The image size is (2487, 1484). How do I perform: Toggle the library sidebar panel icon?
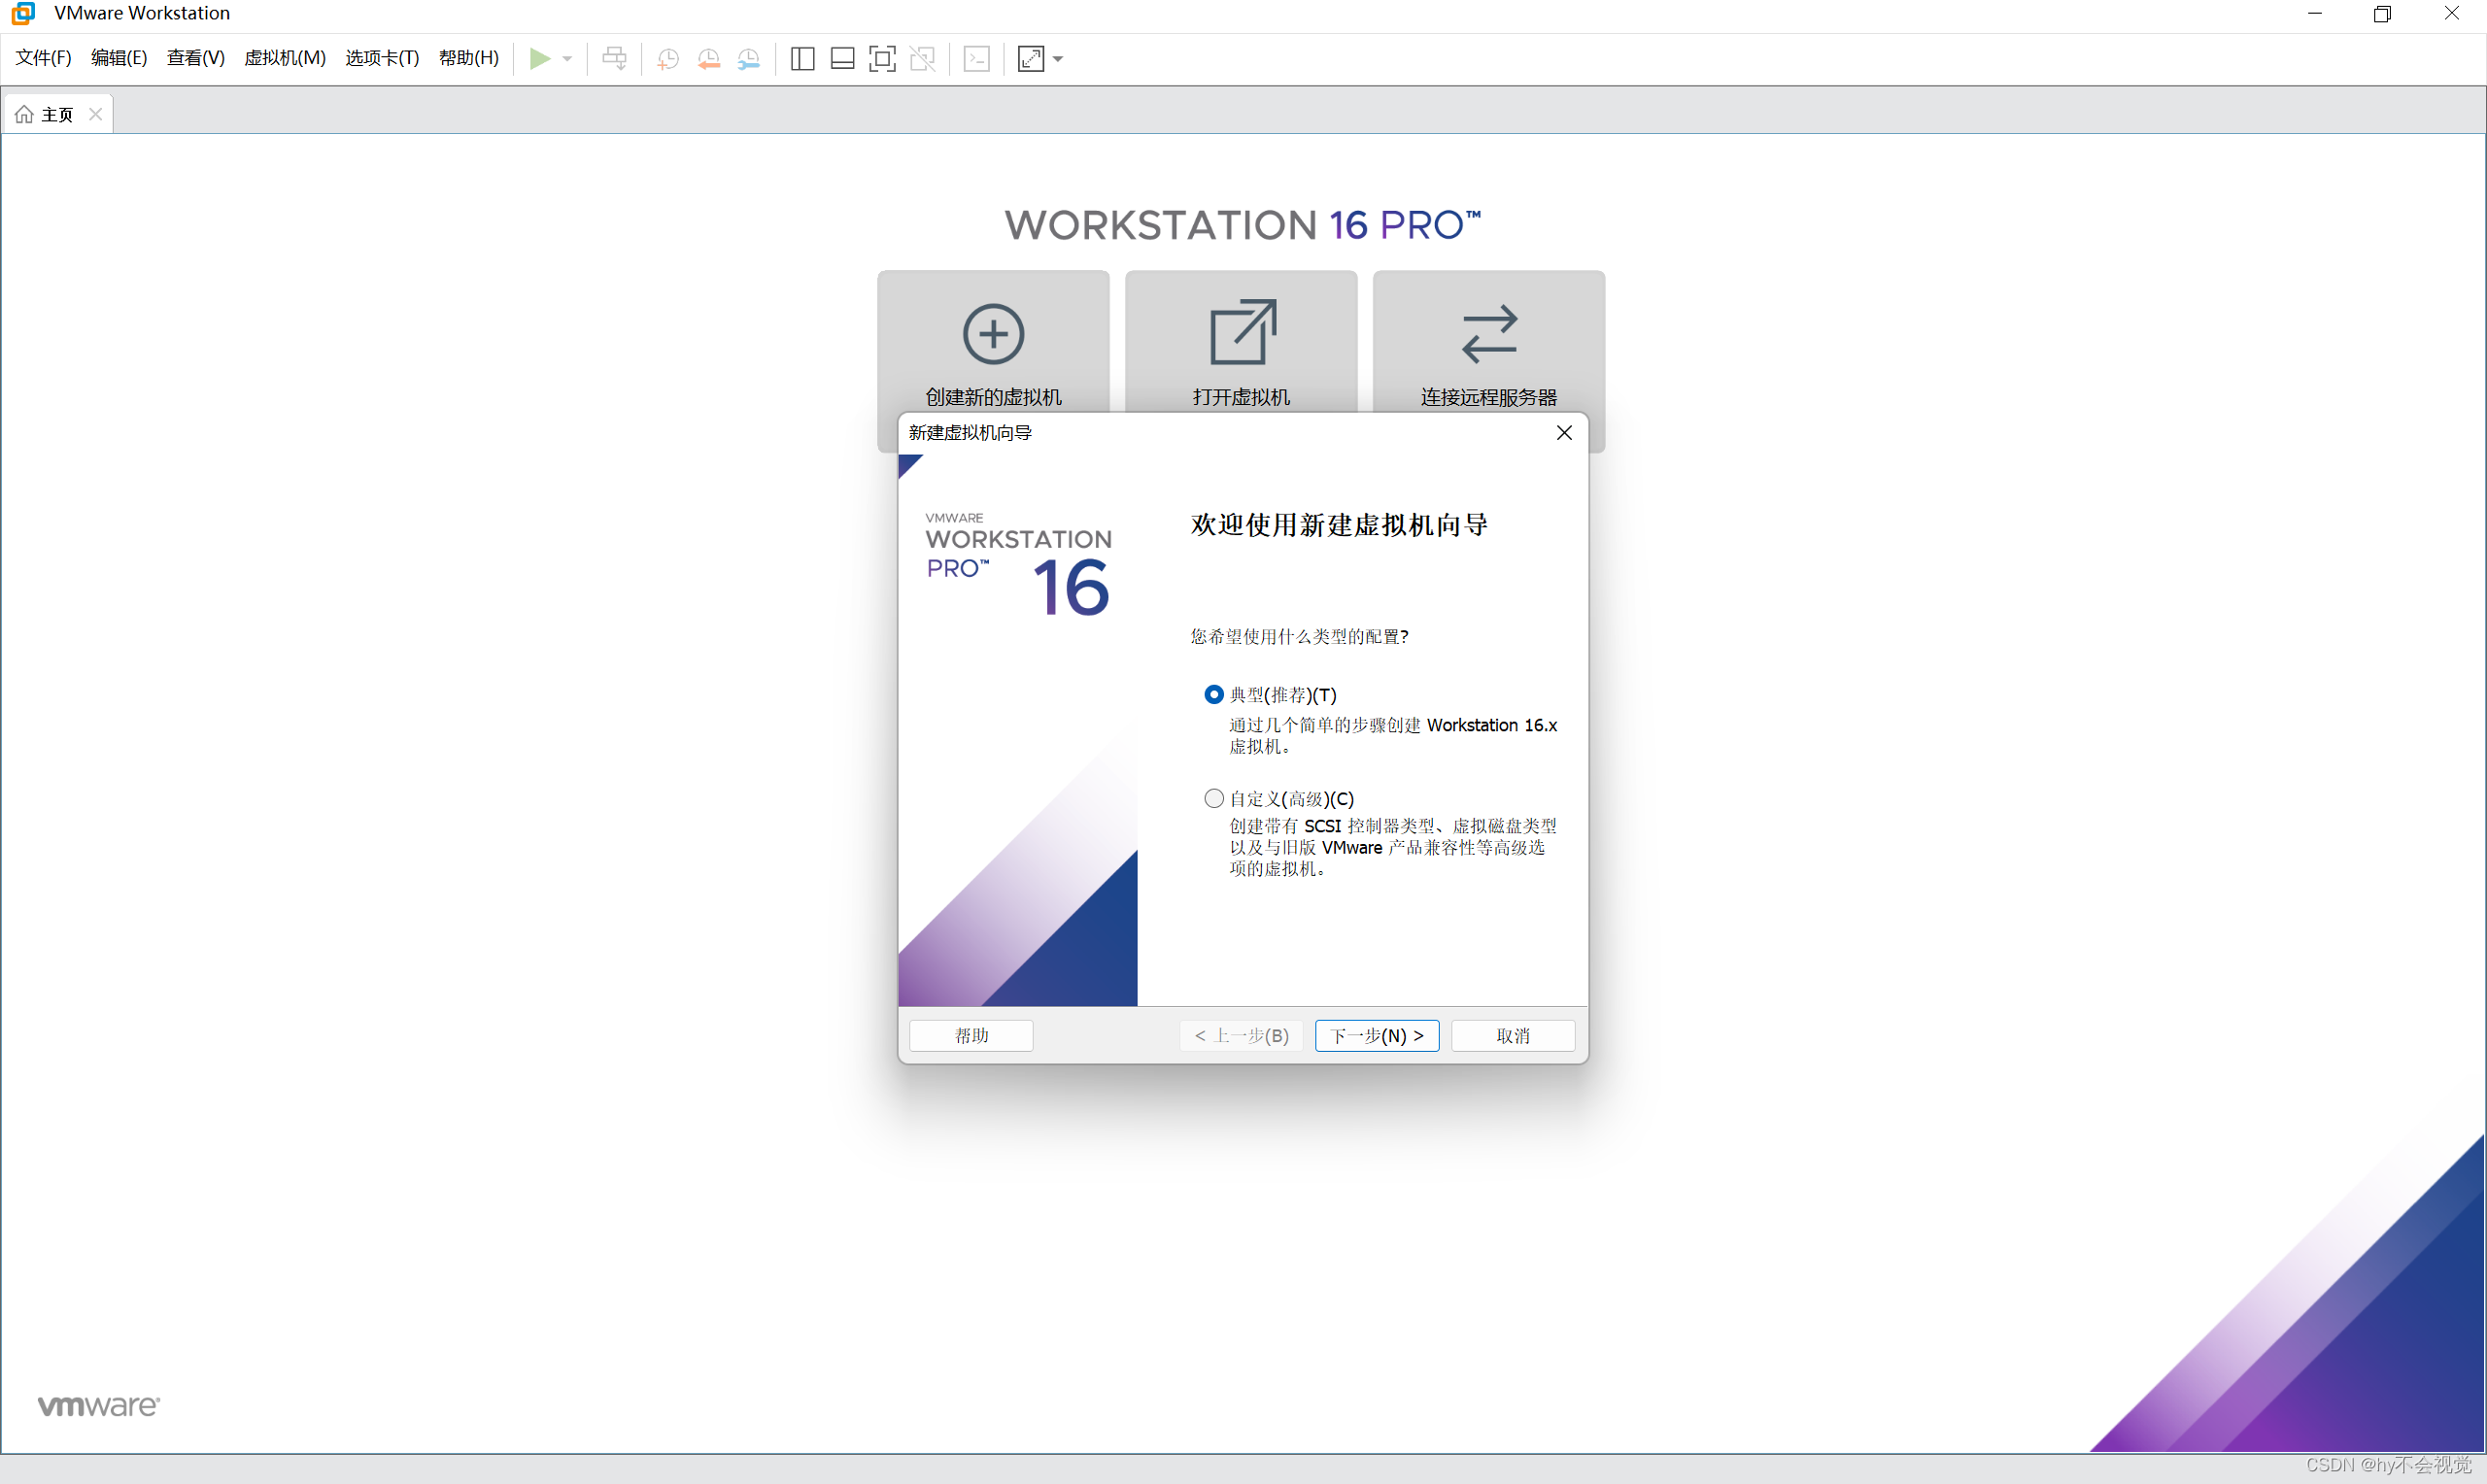[802, 59]
